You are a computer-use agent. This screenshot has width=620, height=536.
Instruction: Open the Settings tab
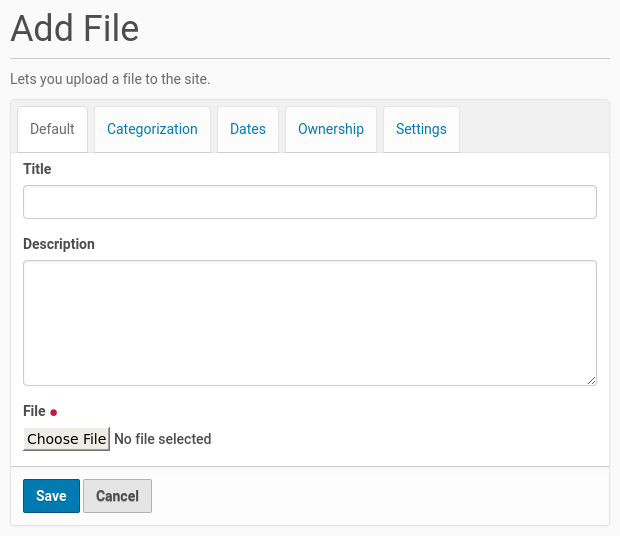(421, 129)
